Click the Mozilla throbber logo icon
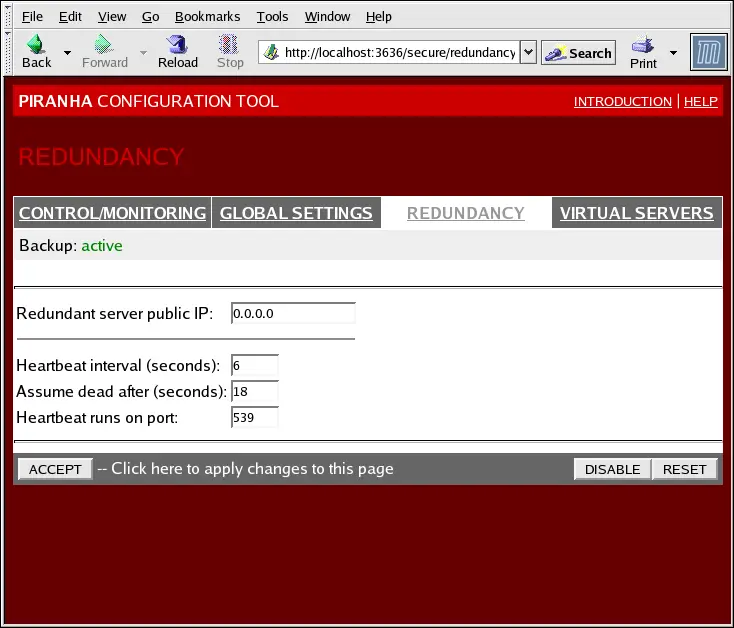 (x=709, y=52)
